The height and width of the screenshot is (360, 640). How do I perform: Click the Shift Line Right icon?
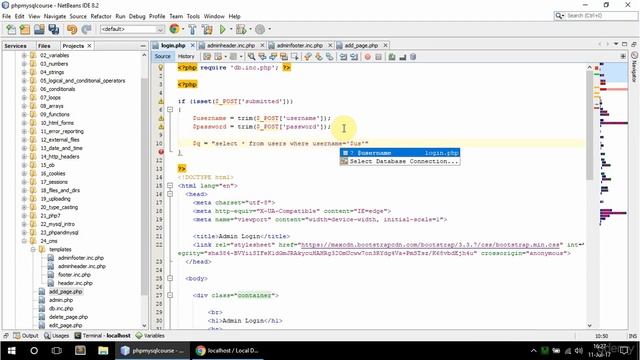354,57
